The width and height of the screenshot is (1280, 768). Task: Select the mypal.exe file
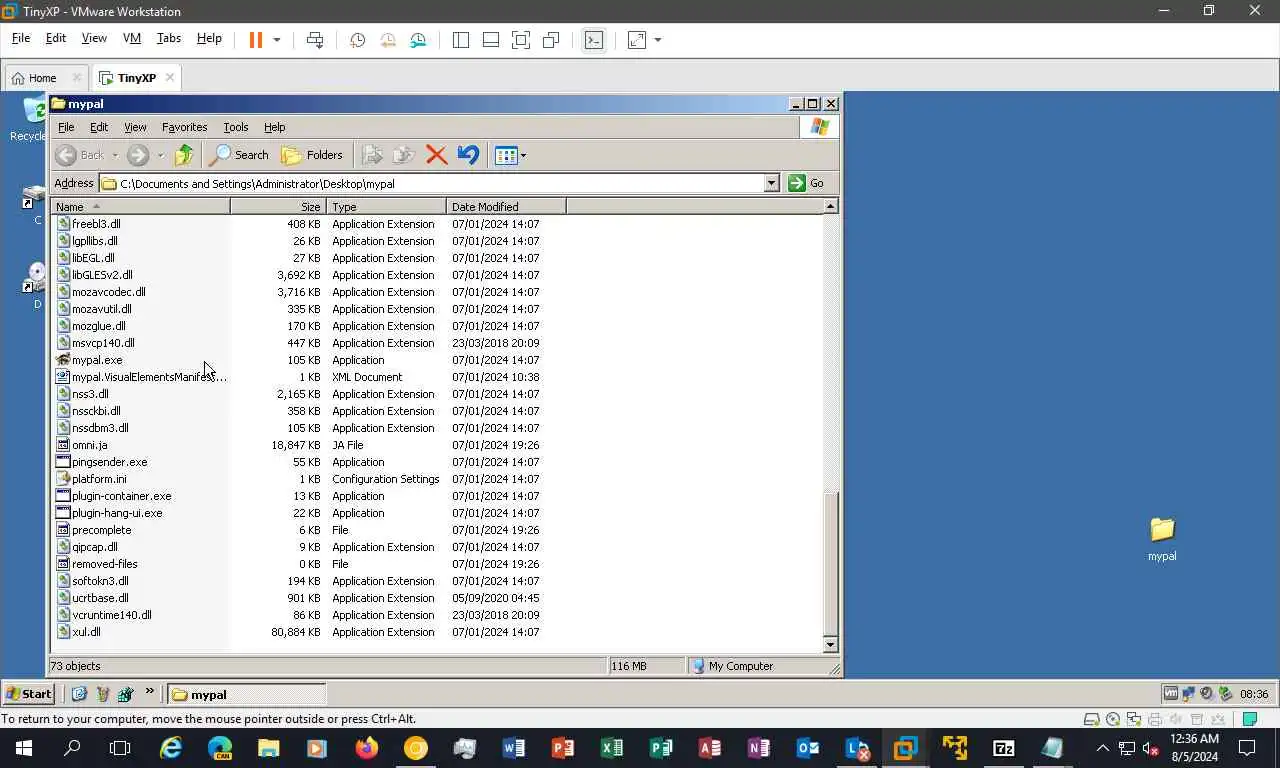click(97, 360)
